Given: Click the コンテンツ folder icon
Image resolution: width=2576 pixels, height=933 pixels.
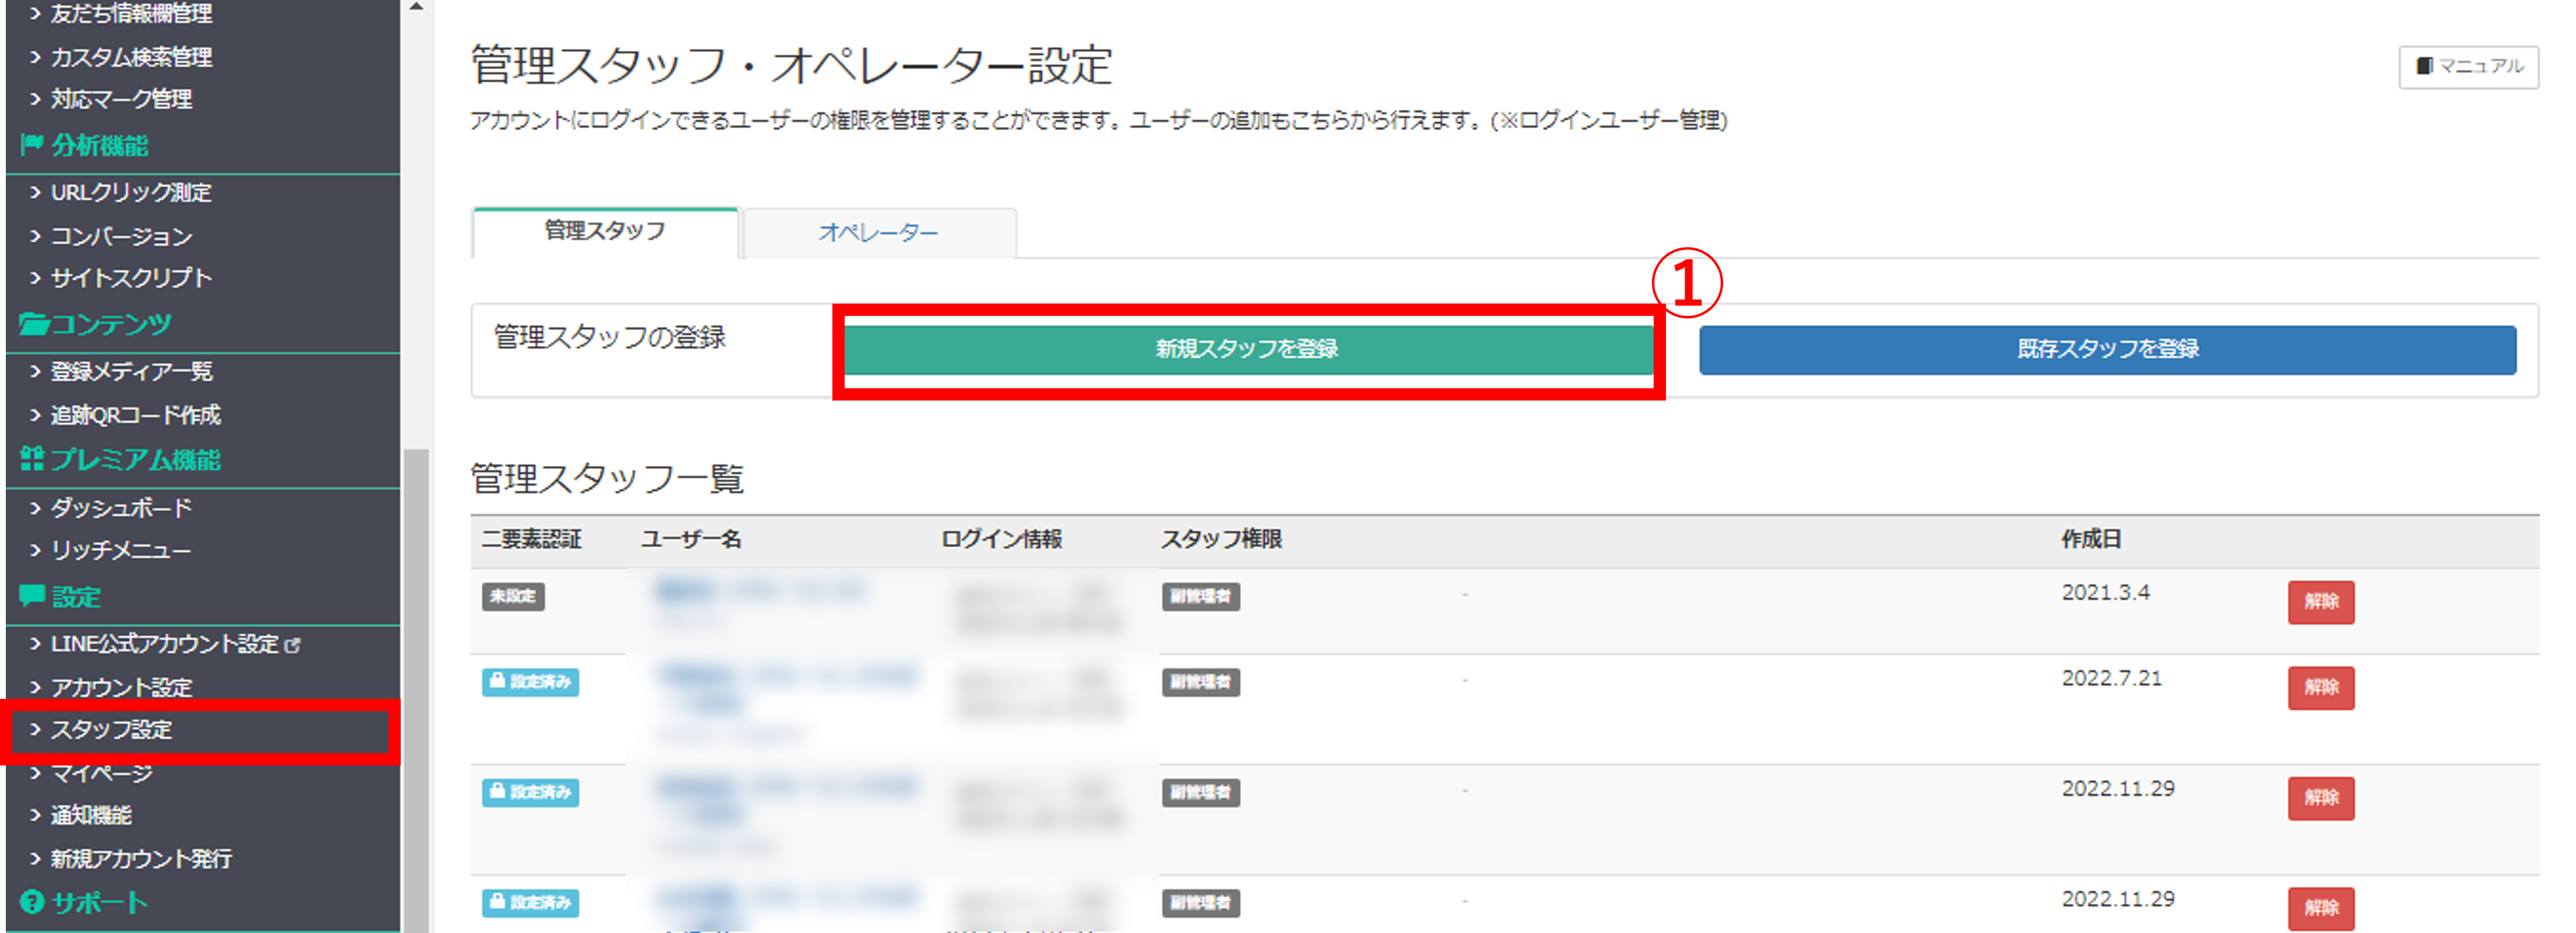Looking at the screenshot, I should pos(33,324).
